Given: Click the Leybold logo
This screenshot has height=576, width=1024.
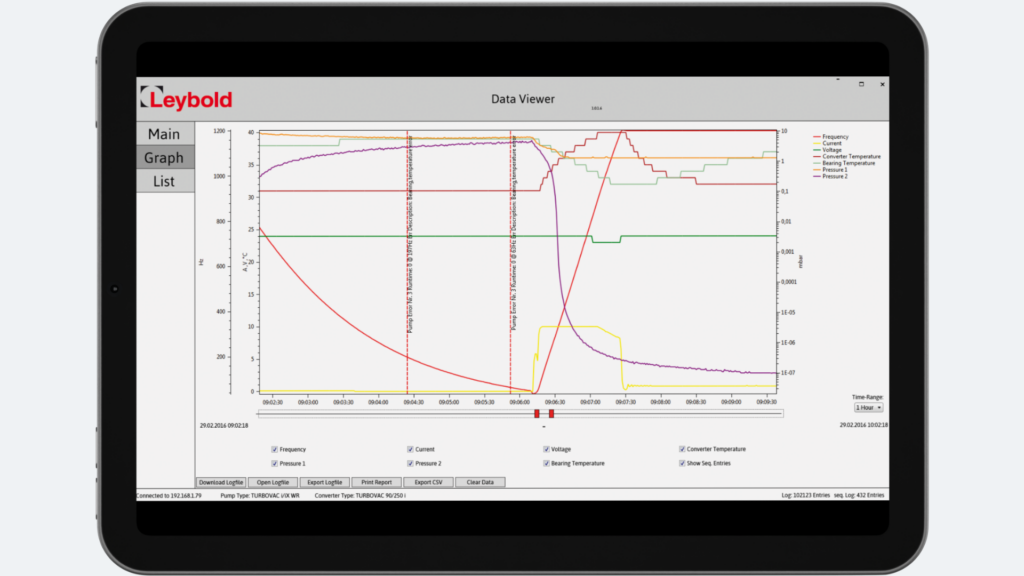Looking at the screenshot, I should pyautogui.click(x=186, y=99).
